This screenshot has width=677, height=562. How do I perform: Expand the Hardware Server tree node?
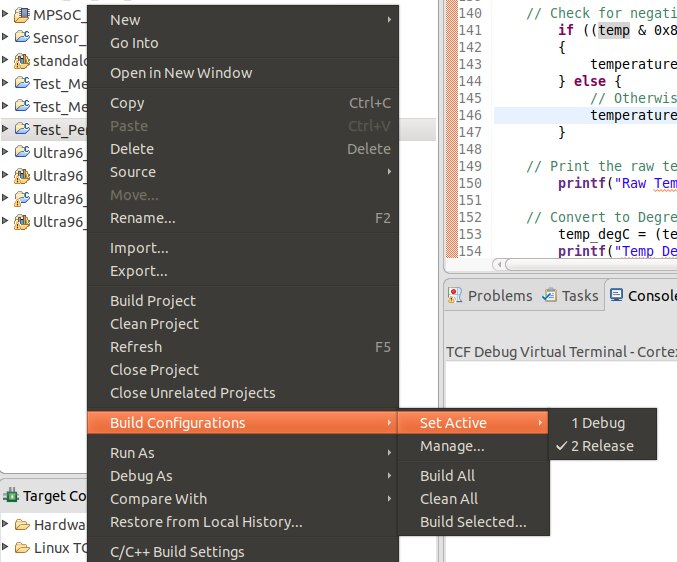click(5, 524)
